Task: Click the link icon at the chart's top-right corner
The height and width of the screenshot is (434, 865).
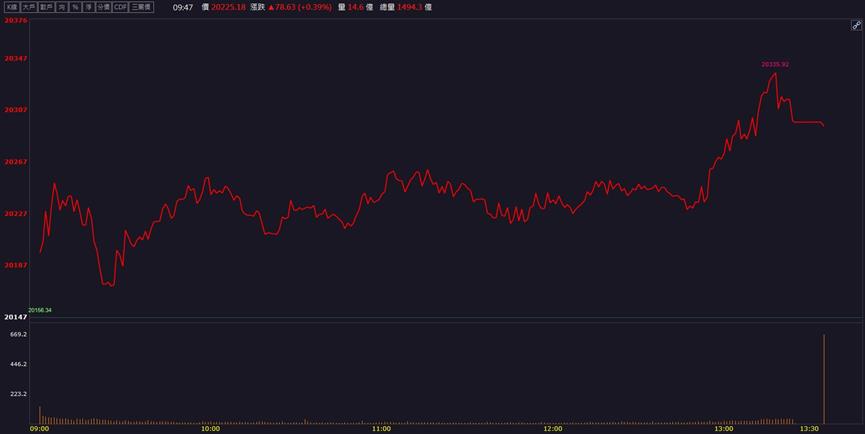Action: 856,25
